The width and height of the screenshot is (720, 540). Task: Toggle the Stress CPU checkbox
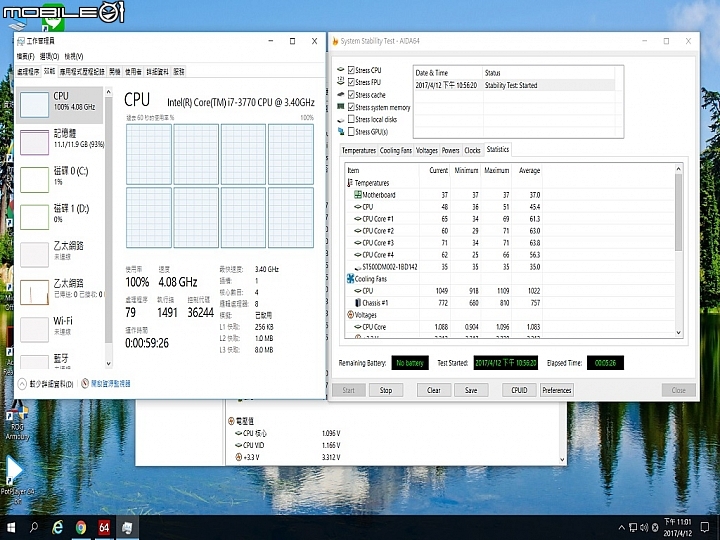coord(351,70)
